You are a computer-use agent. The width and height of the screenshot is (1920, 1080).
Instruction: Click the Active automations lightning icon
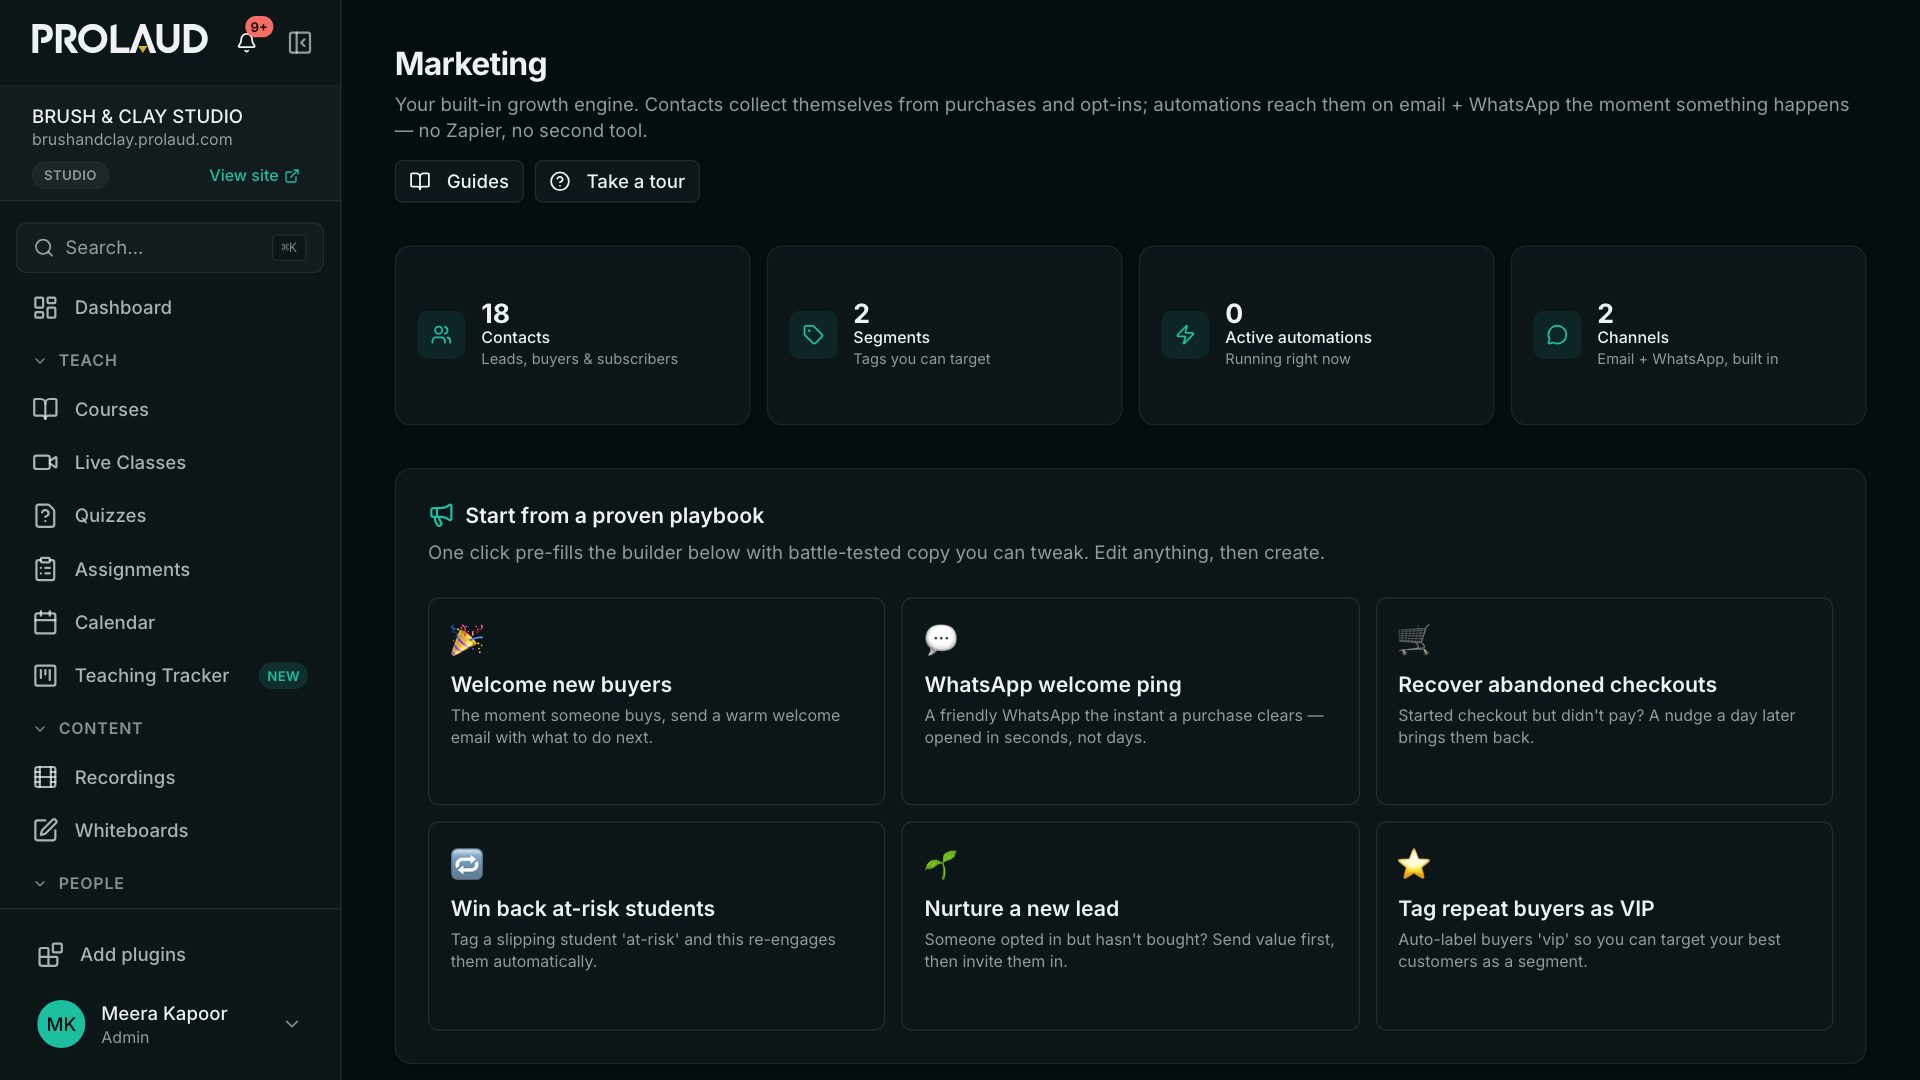click(1185, 335)
